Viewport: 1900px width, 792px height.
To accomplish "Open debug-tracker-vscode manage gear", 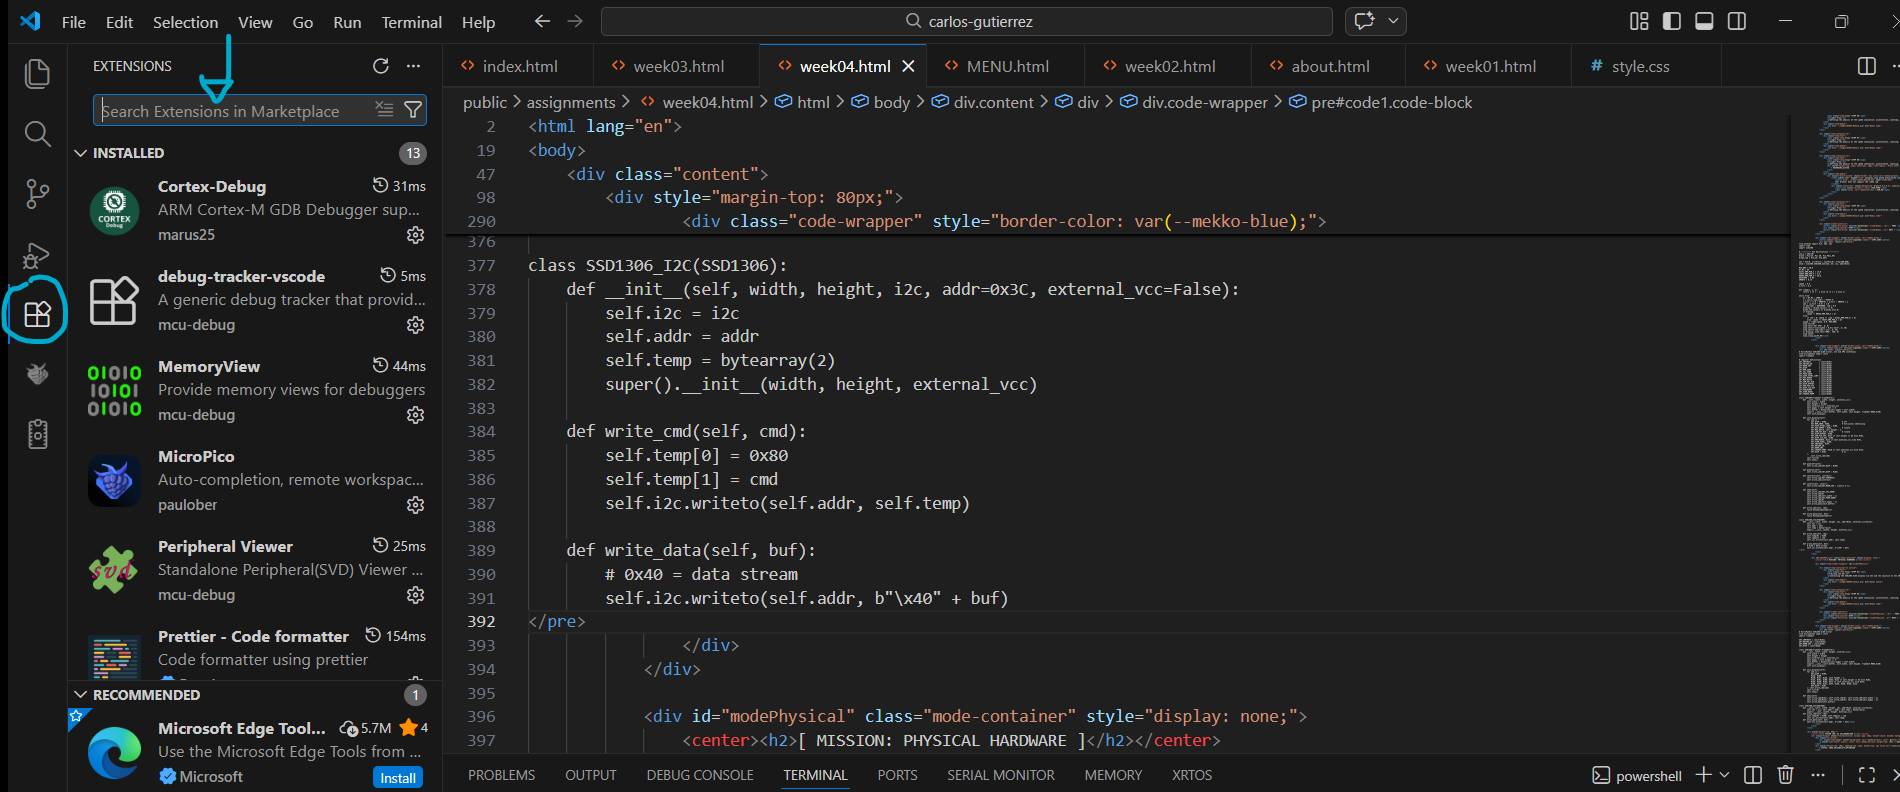I will 415,325.
